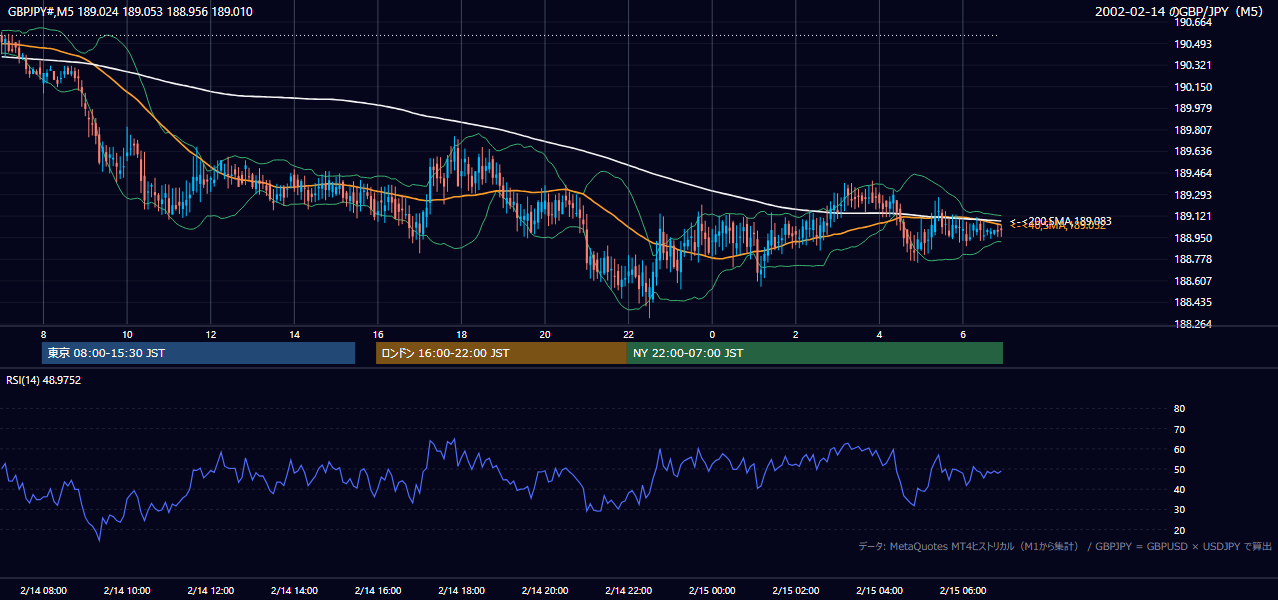Click hour label 4 under price chart
1278x600 pixels.
(879, 334)
